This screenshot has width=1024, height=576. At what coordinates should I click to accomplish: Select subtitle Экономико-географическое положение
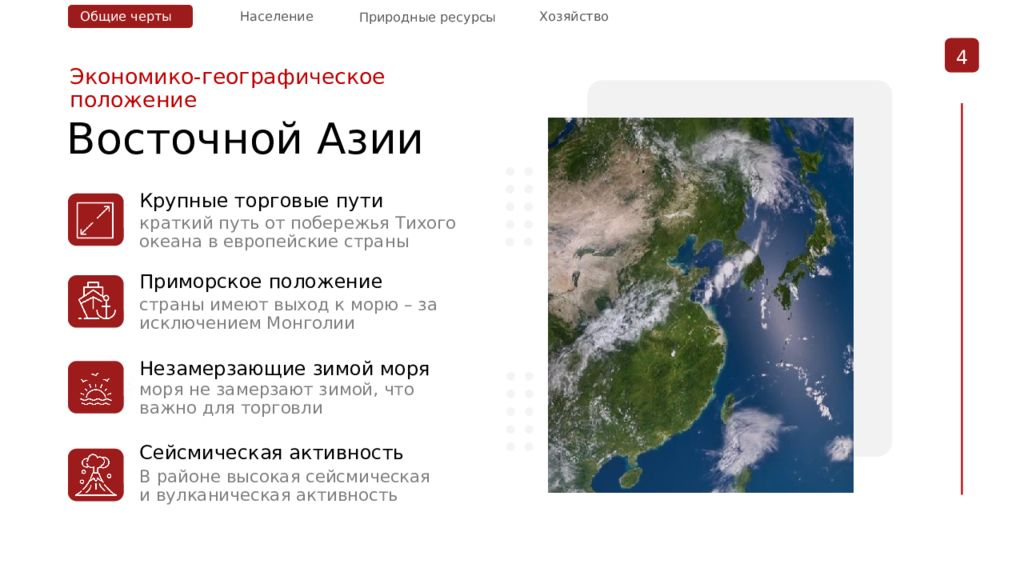[227, 88]
